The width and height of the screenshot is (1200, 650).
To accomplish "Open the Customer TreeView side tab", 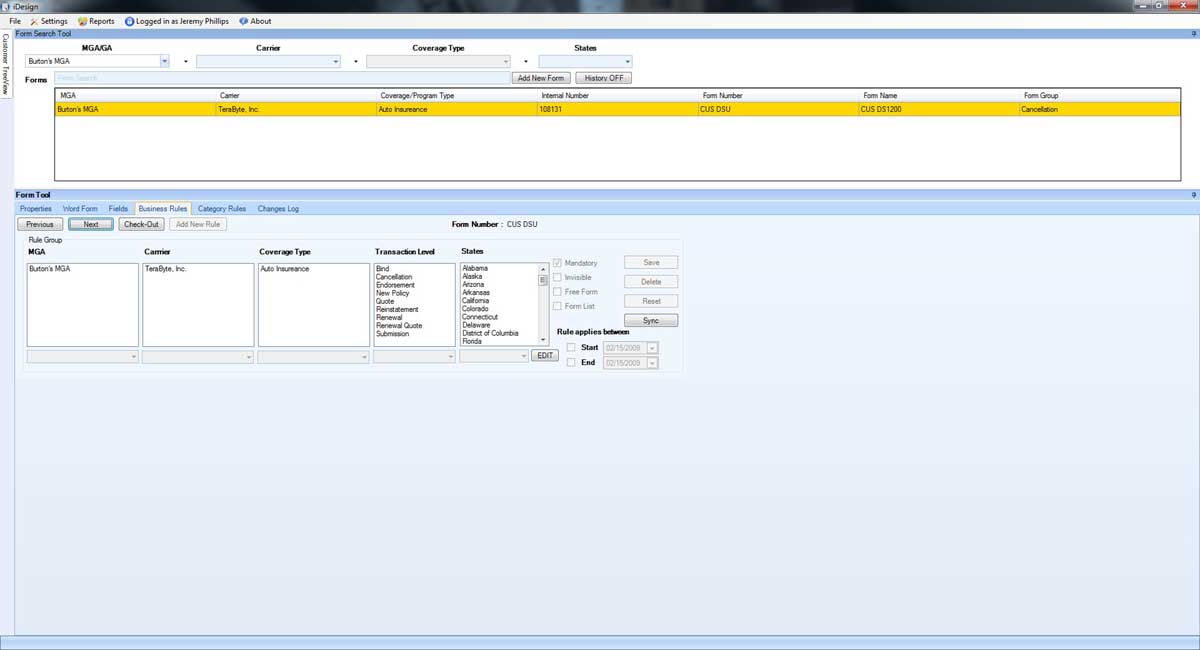I will [5, 65].
